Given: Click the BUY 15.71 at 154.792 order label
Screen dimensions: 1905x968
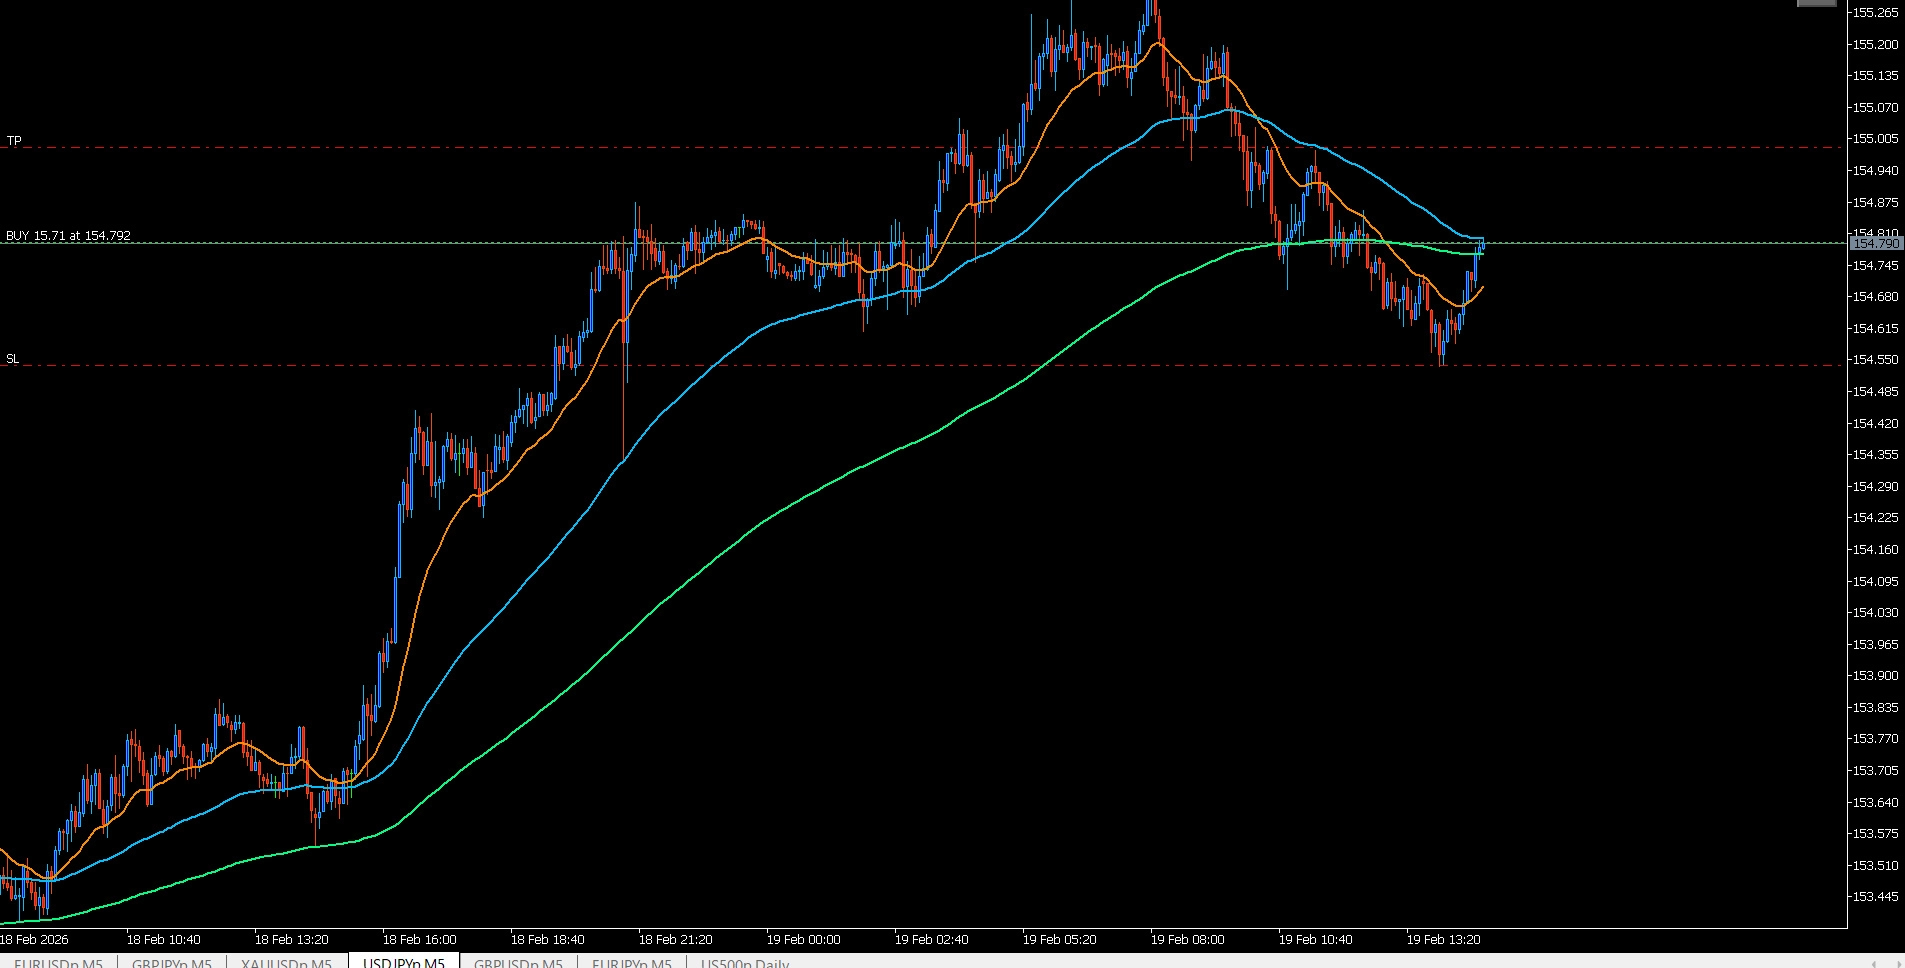Looking at the screenshot, I should pos(68,236).
